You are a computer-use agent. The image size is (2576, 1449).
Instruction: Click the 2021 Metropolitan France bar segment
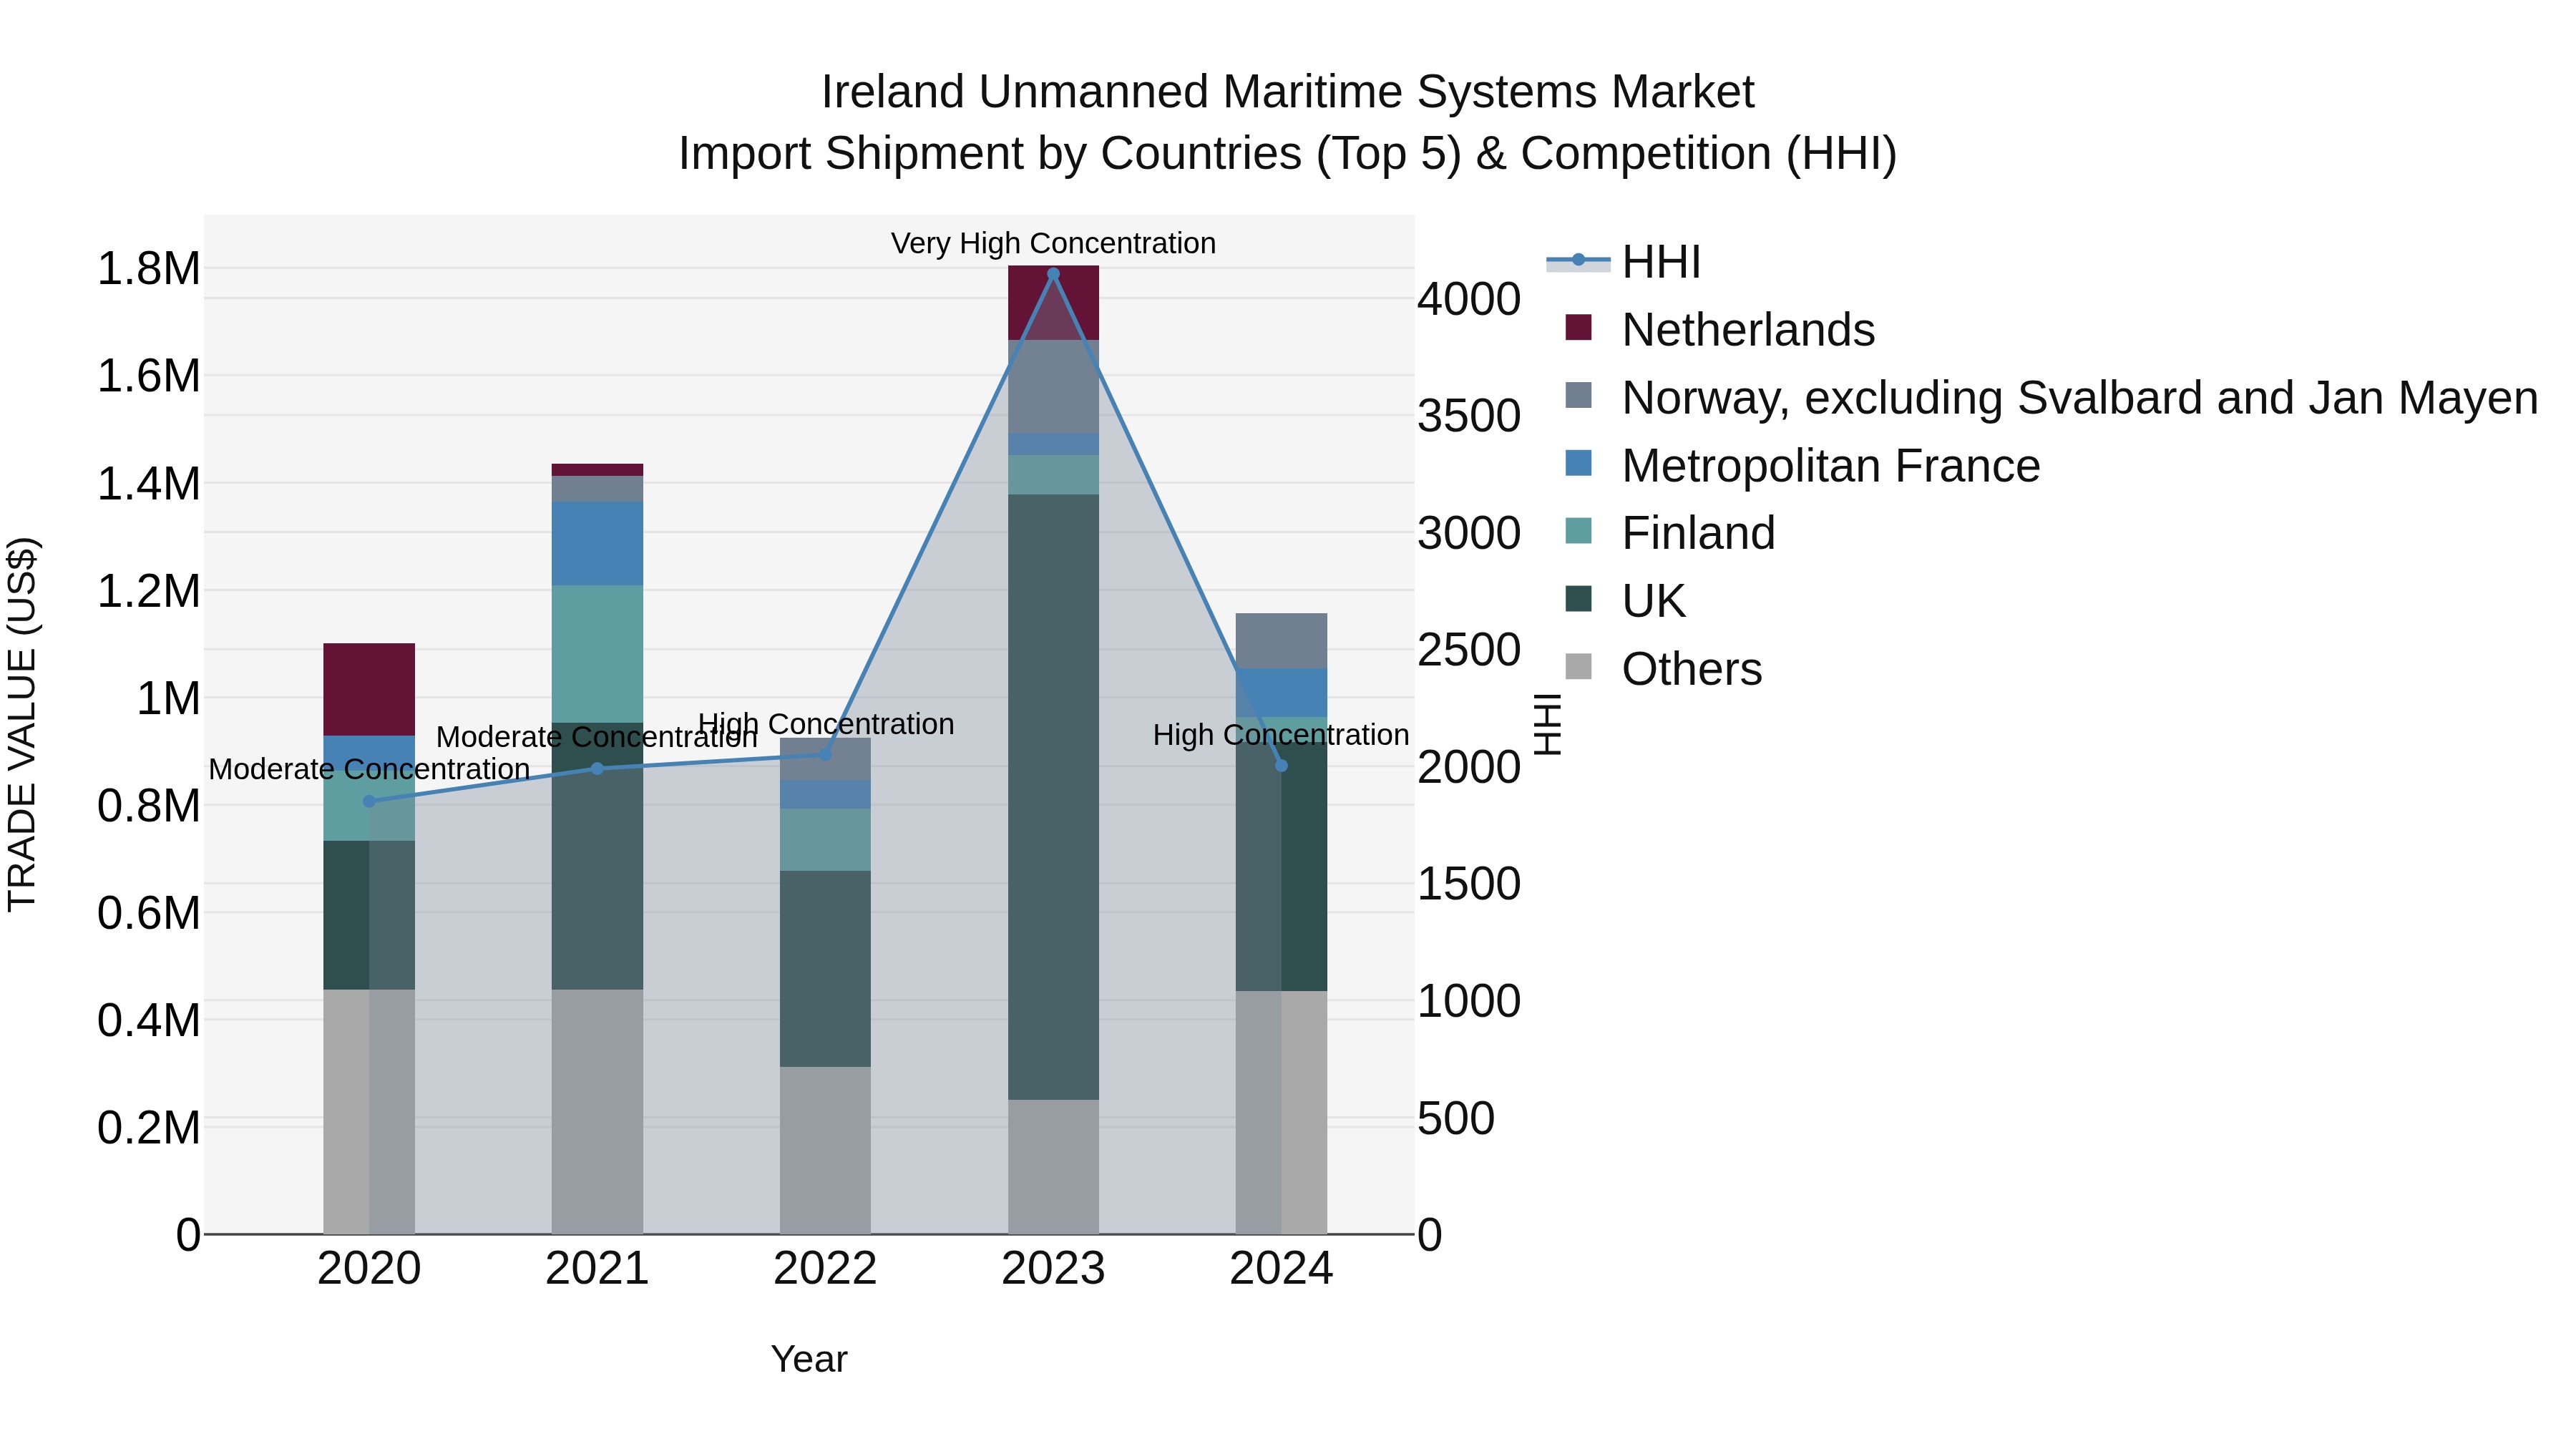597,544
